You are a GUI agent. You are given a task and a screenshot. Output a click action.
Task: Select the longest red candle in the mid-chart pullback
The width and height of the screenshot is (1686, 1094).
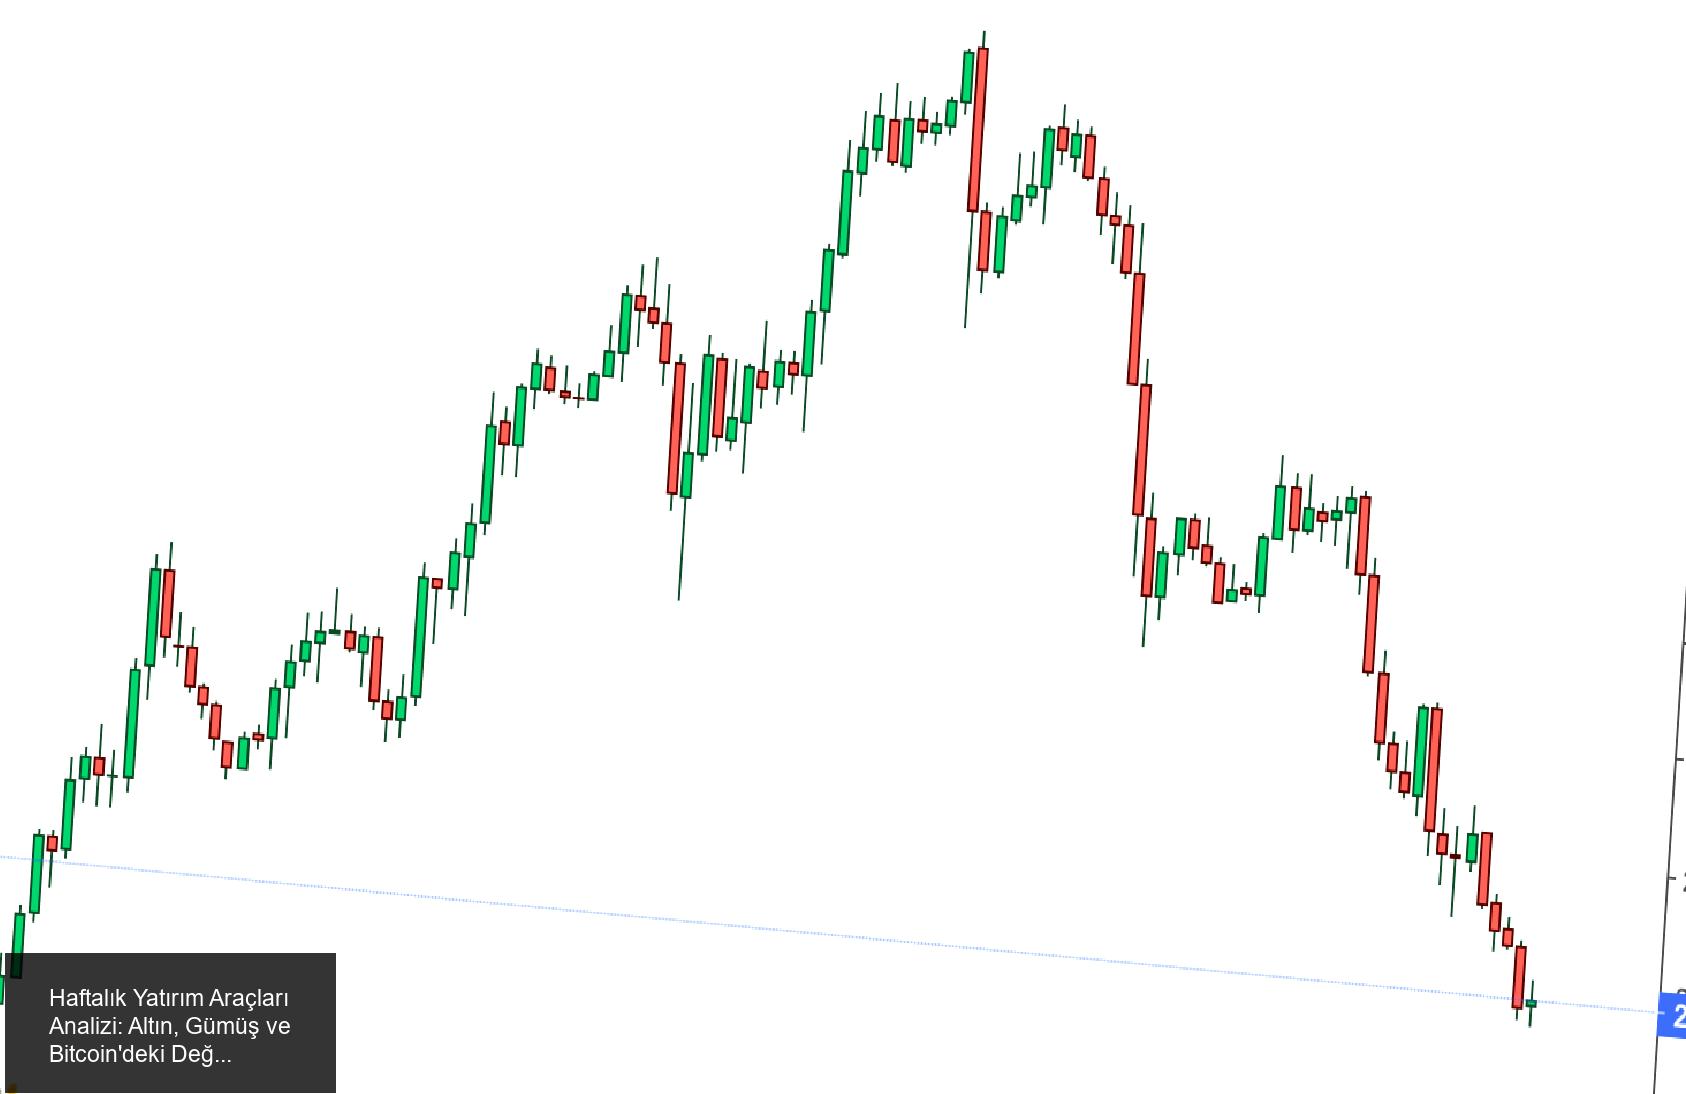point(676,428)
